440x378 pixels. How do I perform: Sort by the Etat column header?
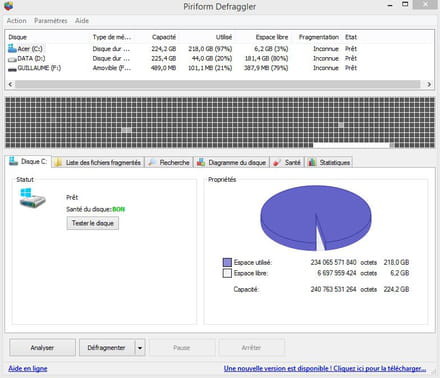click(351, 37)
